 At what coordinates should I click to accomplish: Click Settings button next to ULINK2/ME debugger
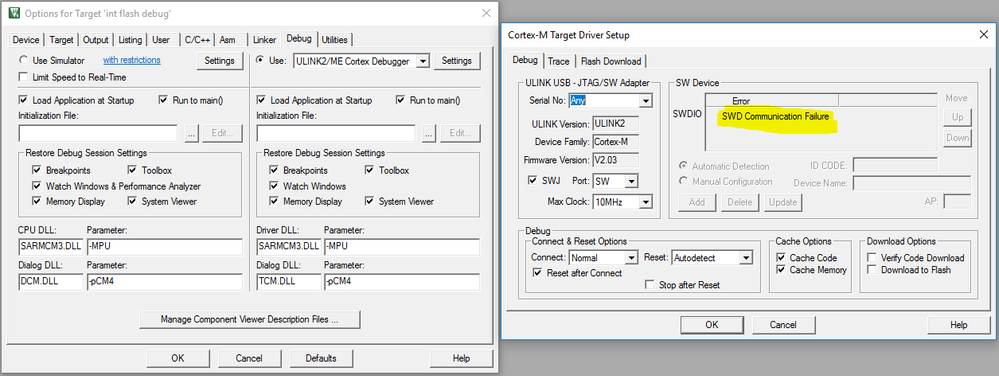point(457,61)
